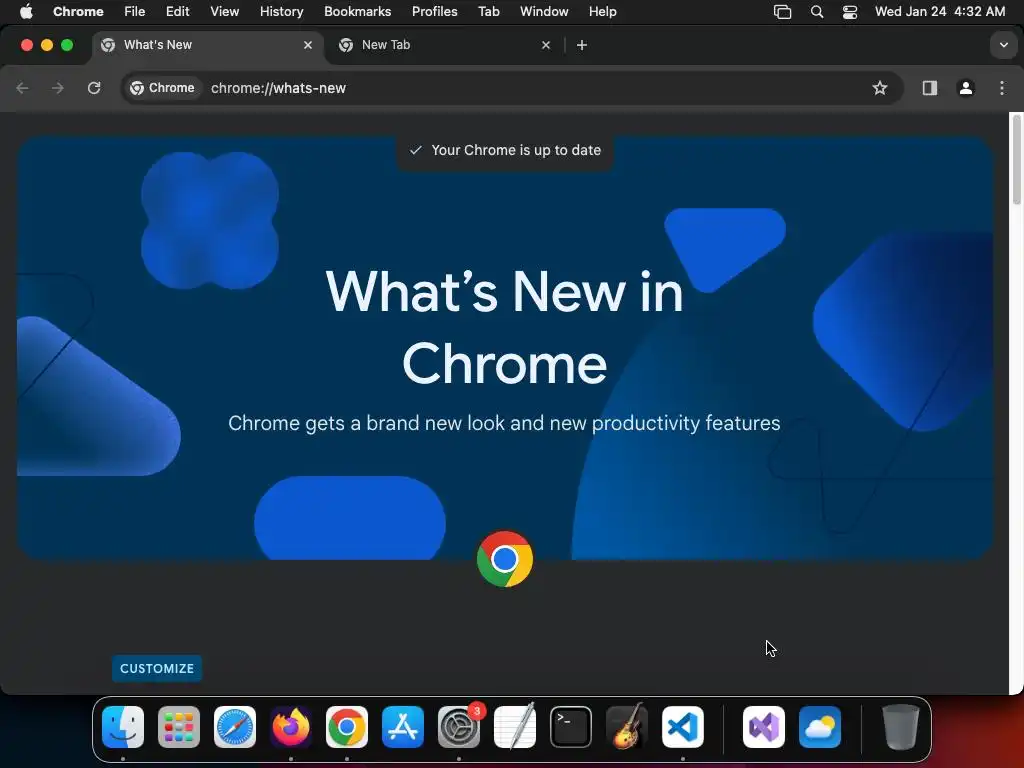Open Control Center in the menu bar
Image resolution: width=1024 pixels, height=768 pixels.
coord(850,12)
